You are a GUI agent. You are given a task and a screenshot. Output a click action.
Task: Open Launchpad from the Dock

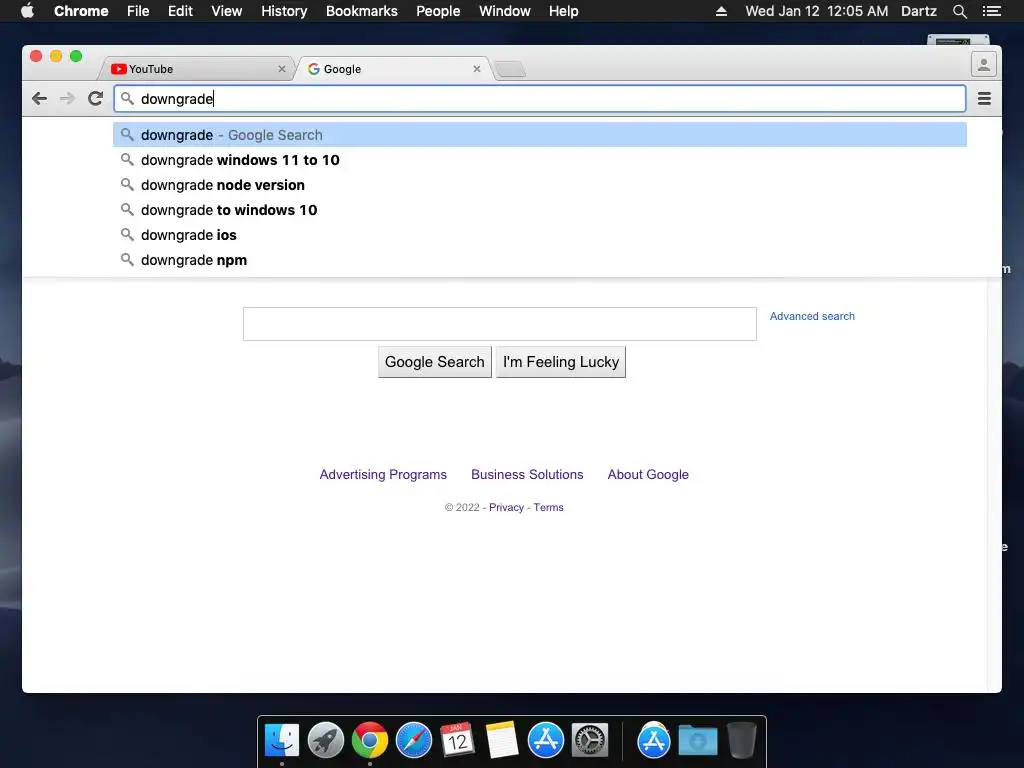326,740
